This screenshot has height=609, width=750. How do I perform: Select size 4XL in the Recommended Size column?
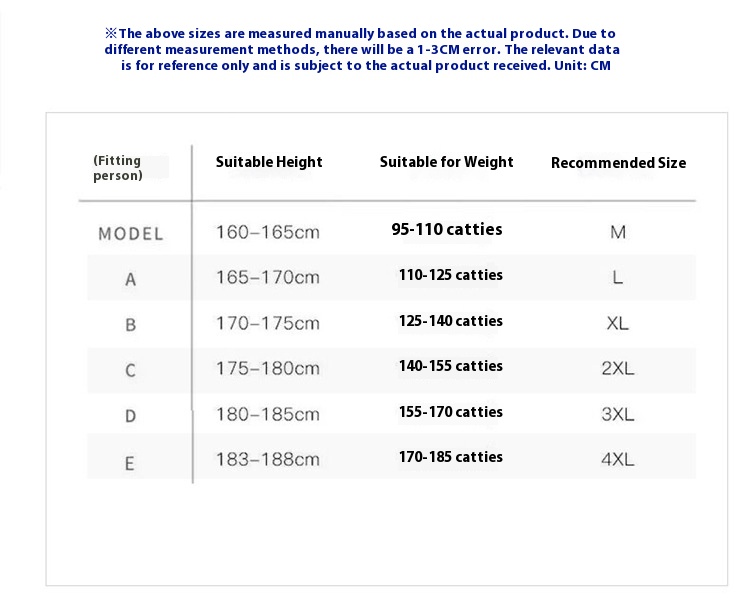tap(618, 460)
